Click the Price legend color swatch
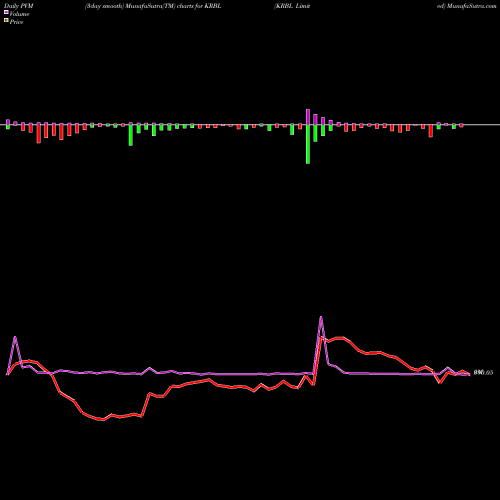 coord(6,21)
